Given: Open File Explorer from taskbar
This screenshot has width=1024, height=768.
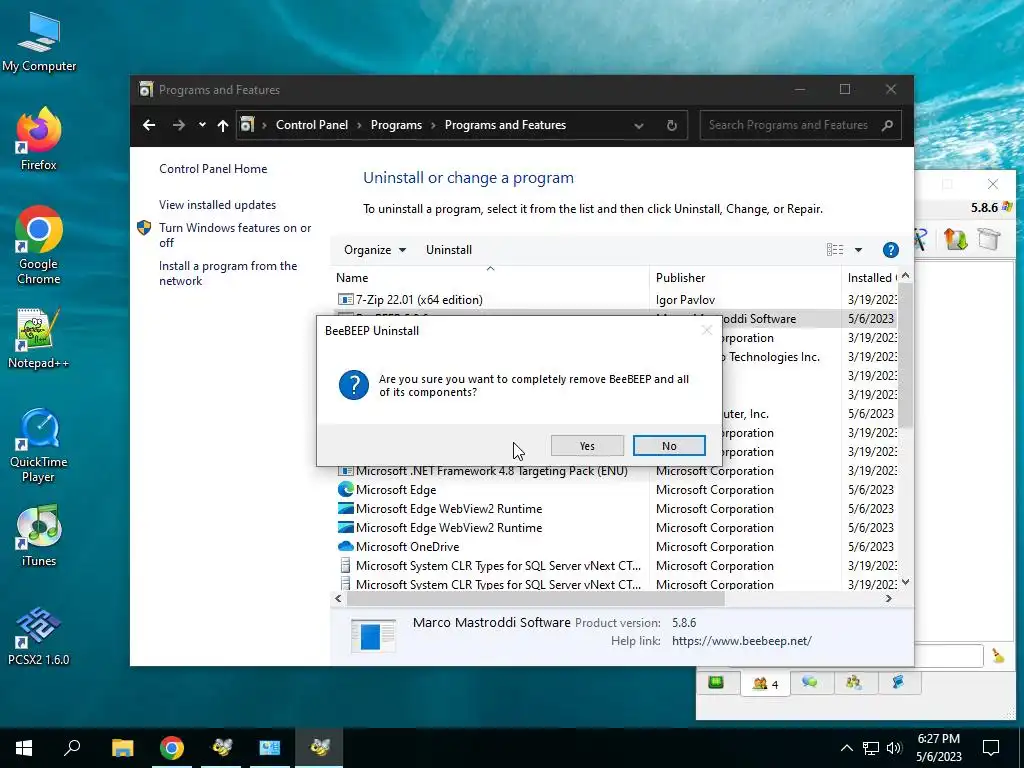Looking at the screenshot, I should coord(122,748).
